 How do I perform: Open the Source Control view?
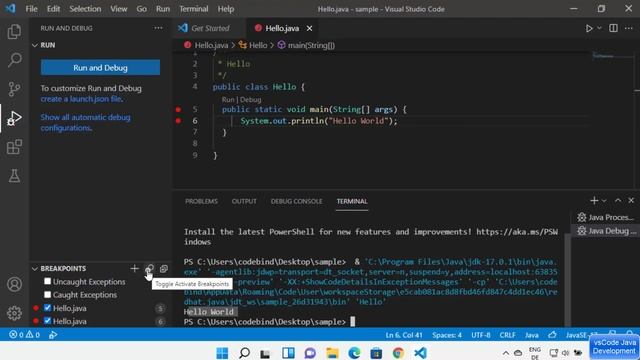coord(14,89)
